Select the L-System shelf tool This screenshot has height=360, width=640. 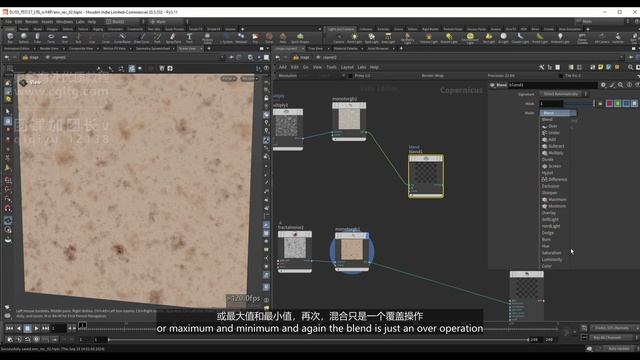point(226,38)
